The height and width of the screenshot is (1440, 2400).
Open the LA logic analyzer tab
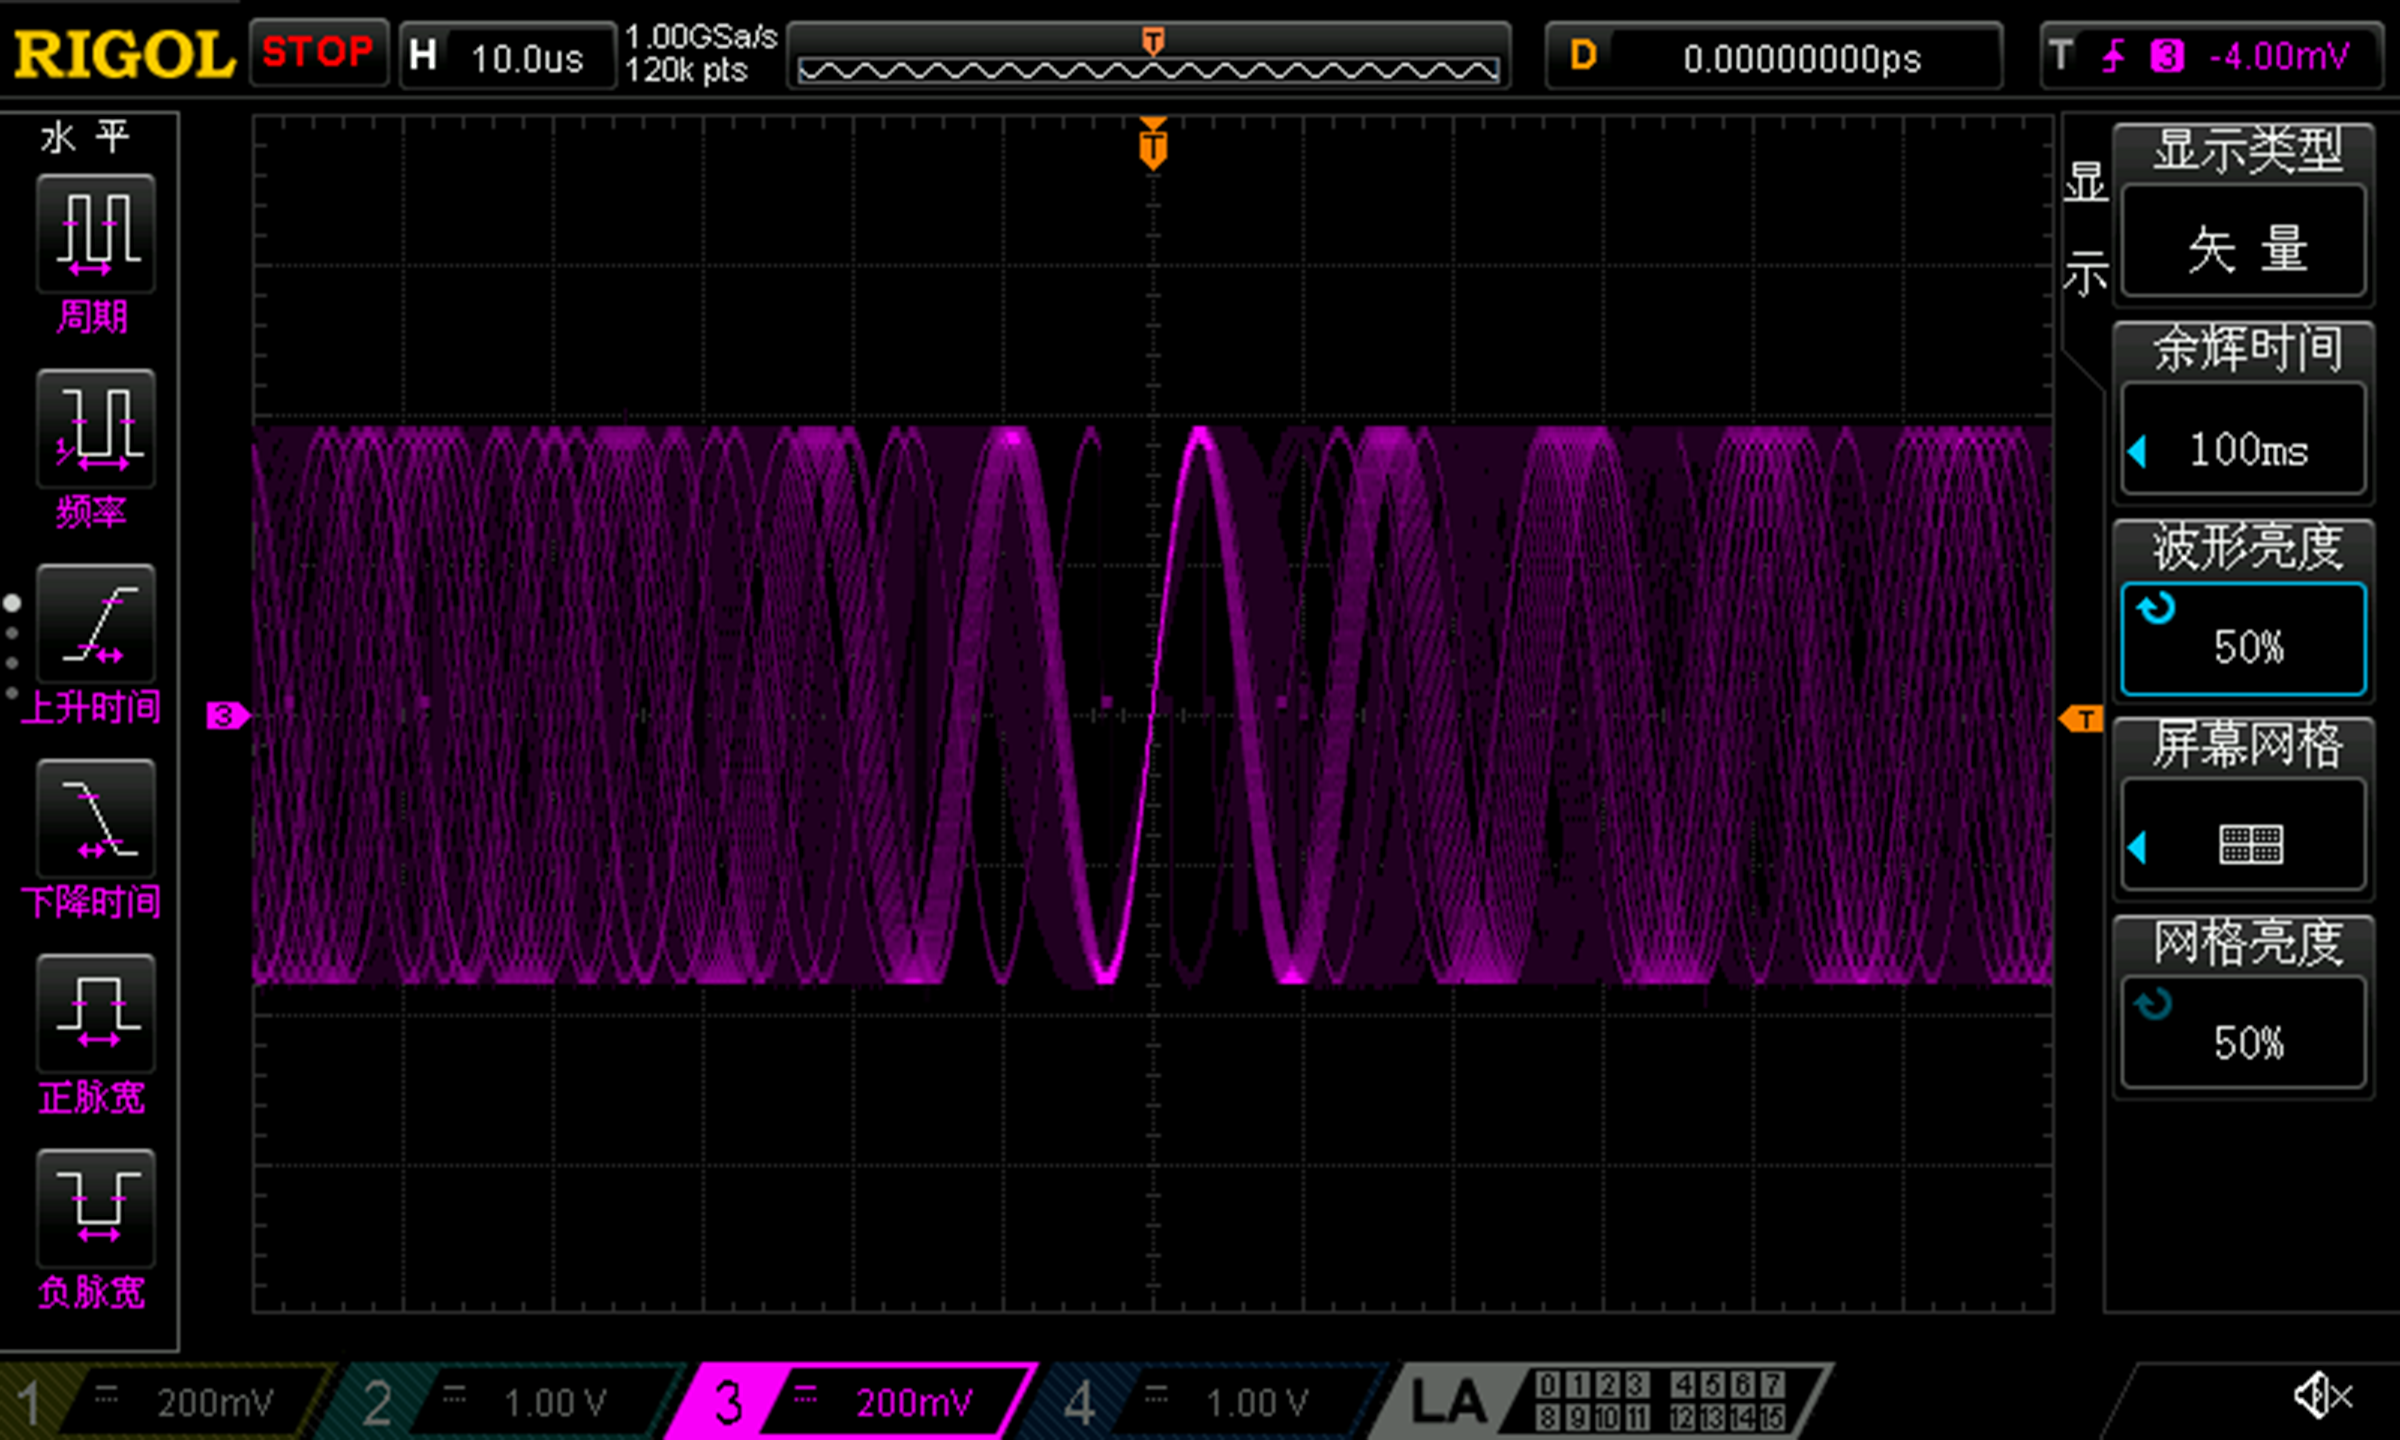(1450, 1402)
